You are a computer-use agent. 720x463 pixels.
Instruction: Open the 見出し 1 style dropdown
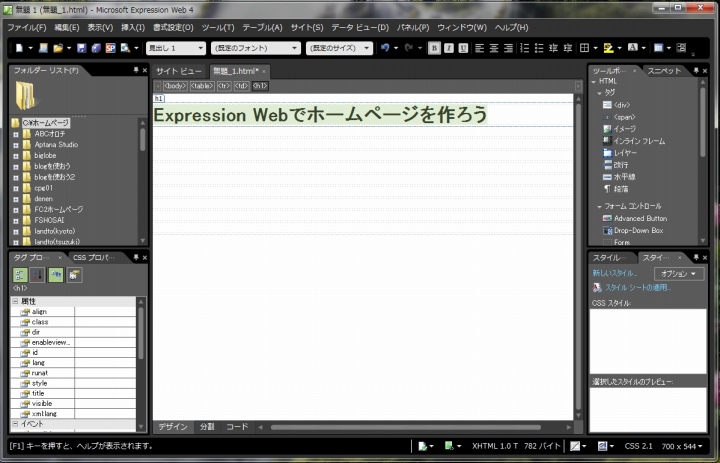175,48
